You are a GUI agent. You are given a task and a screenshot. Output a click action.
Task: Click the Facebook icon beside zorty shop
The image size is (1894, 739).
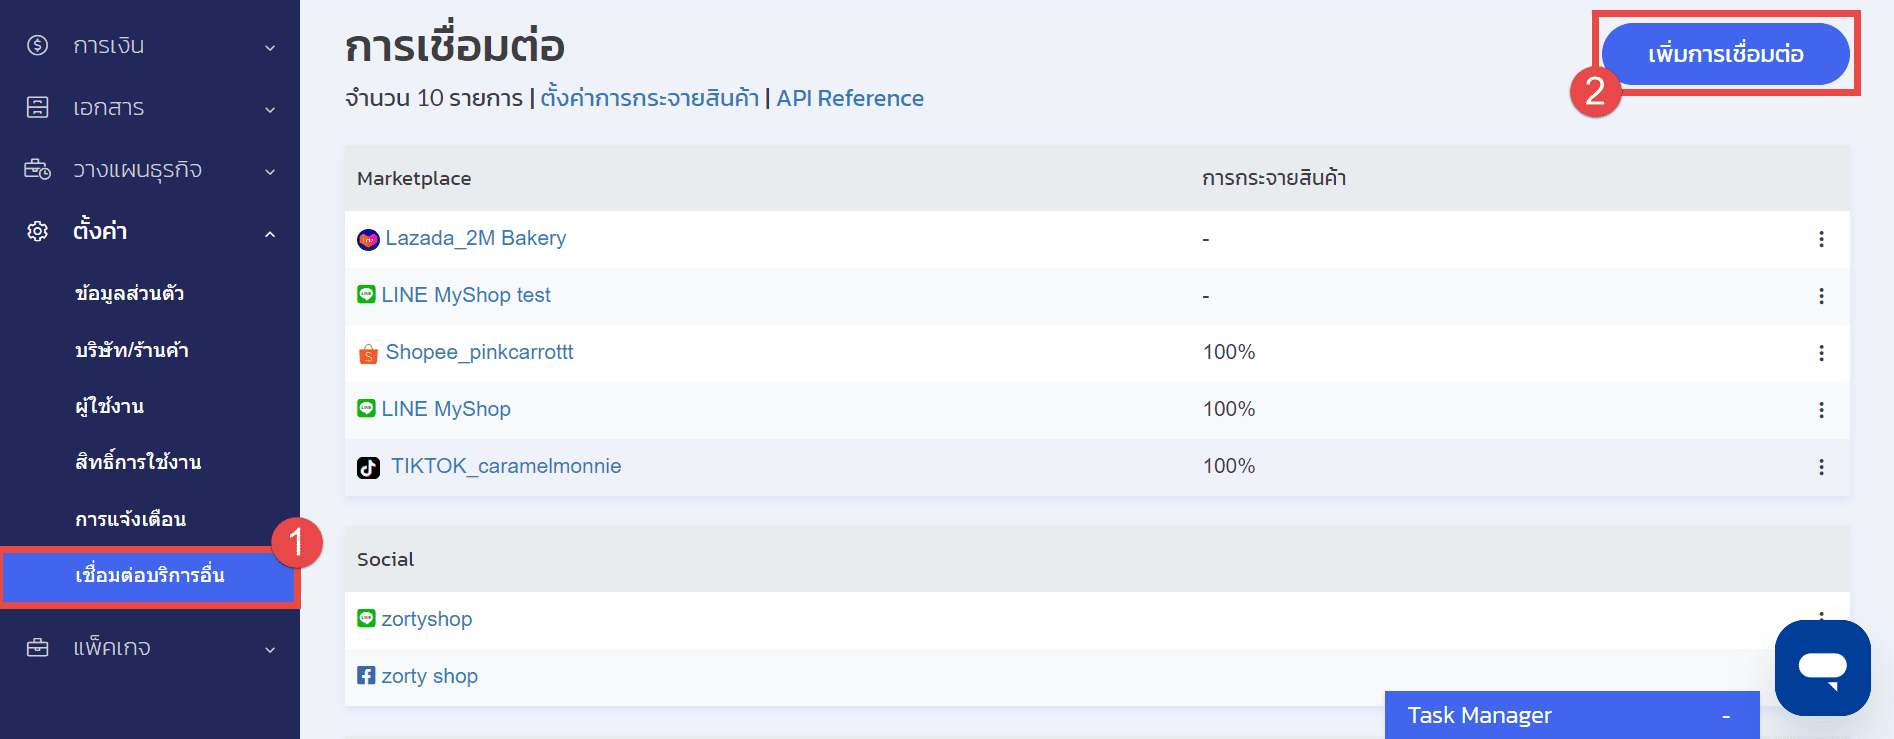[366, 676]
